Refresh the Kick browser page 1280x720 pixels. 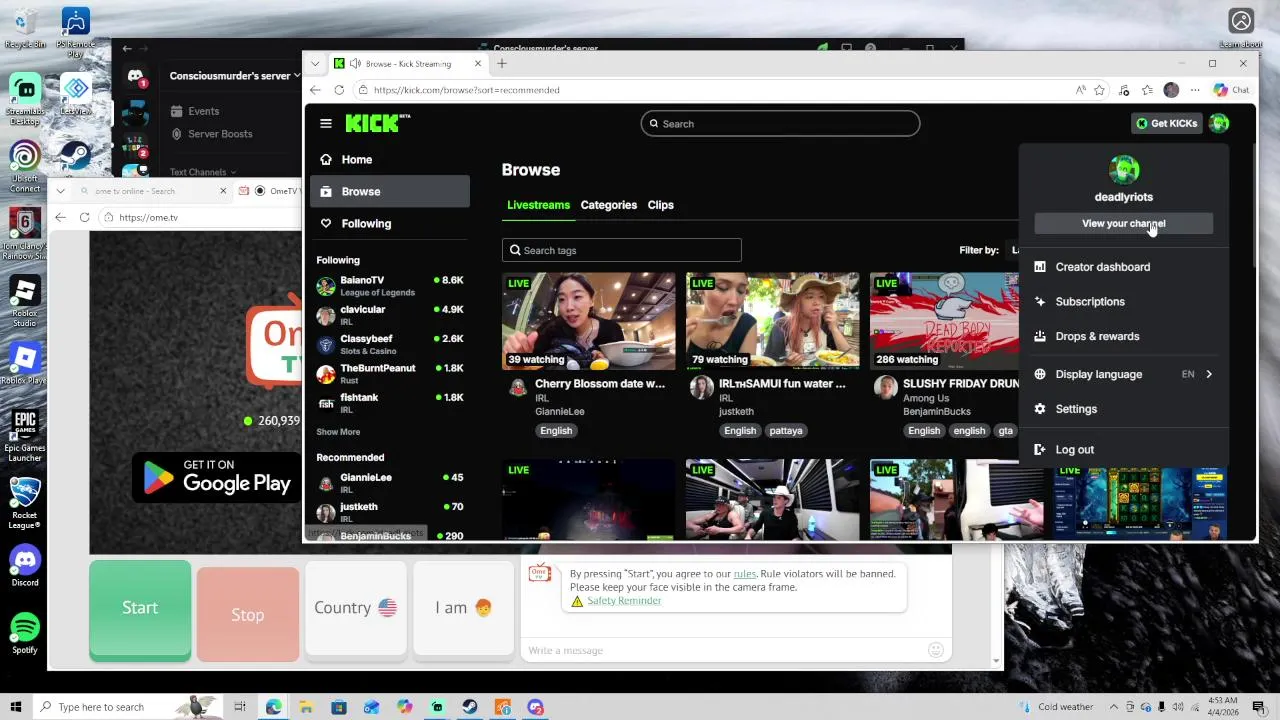coord(339,90)
